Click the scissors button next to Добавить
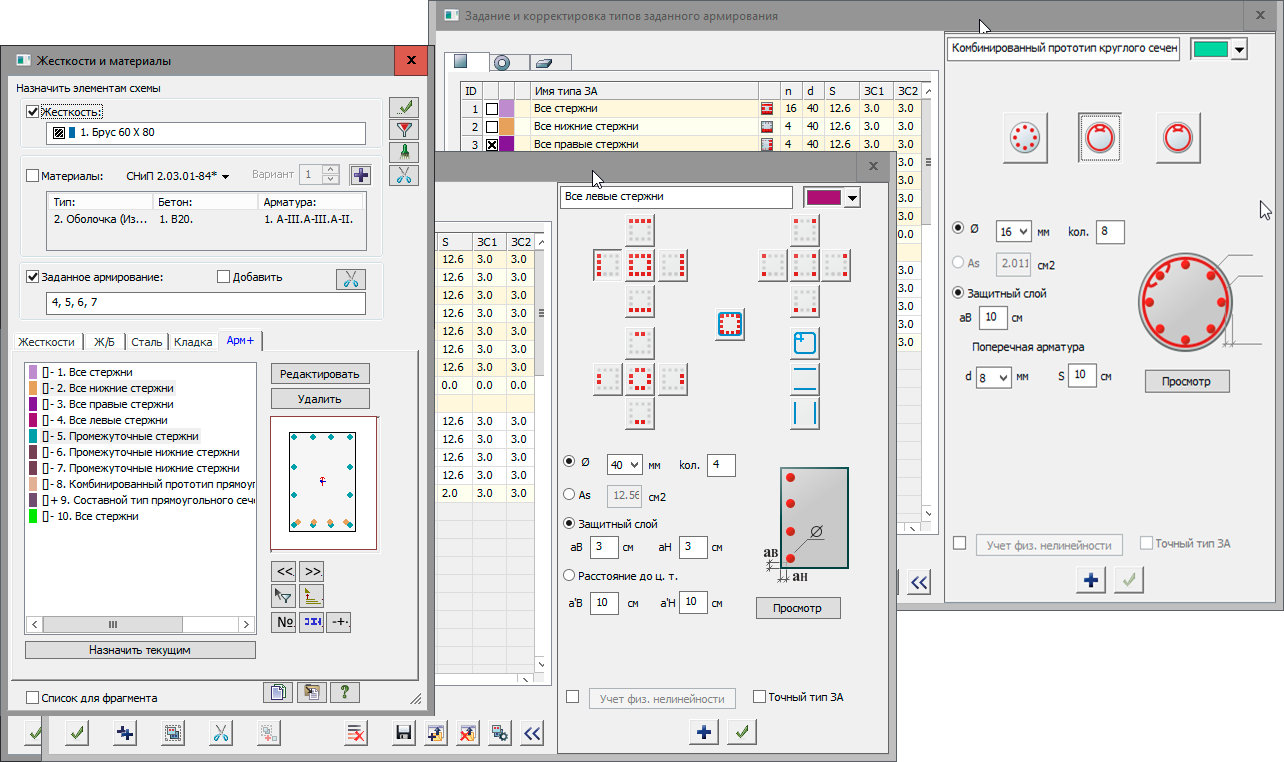Image resolution: width=1284 pixels, height=762 pixels. pos(351,279)
